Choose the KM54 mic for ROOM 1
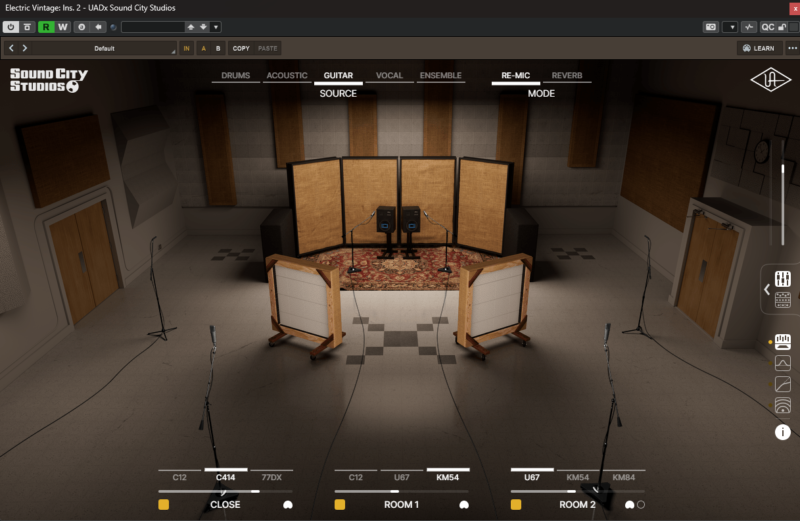Image resolution: width=800 pixels, height=521 pixels. (447, 476)
